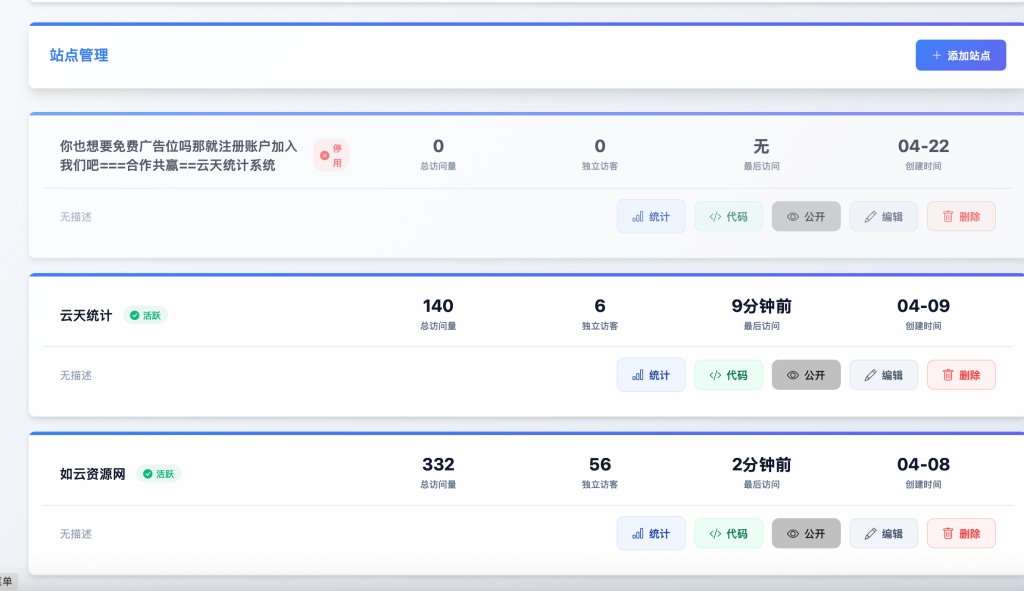Click 编辑 on the disabled advertising site card

pyautogui.click(x=883, y=216)
